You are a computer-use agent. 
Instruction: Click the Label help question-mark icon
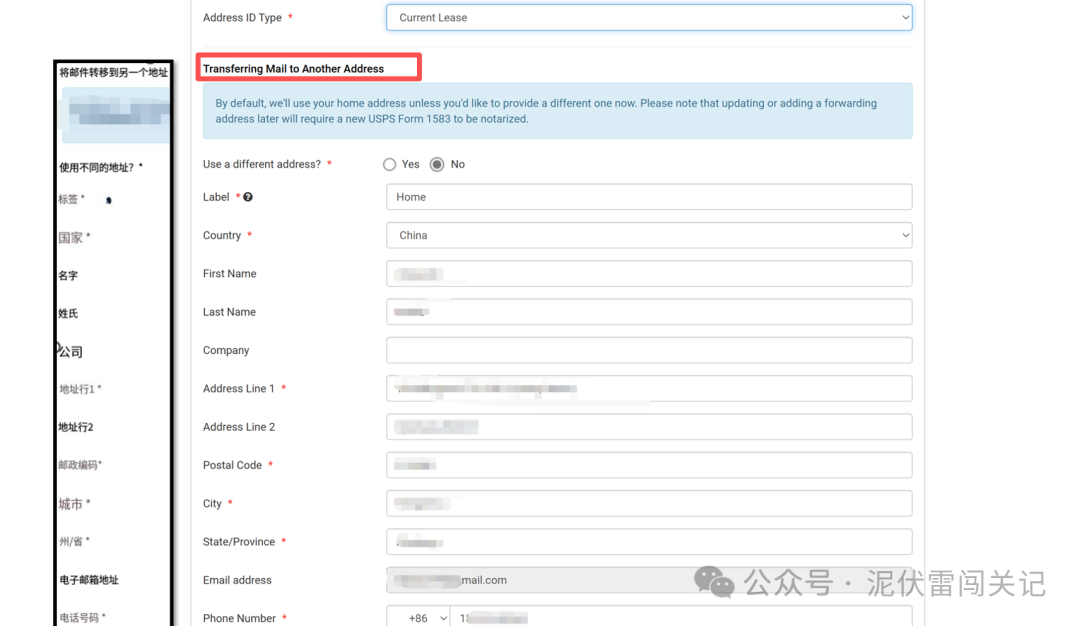coord(248,197)
